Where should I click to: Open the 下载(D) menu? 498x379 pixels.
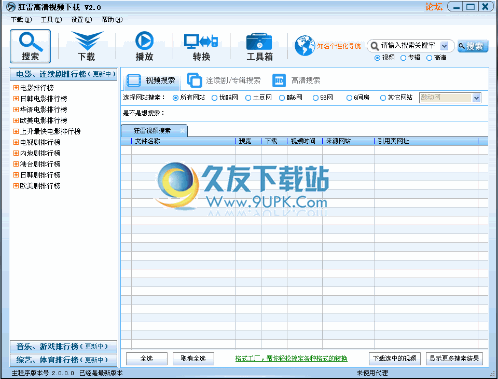[21, 20]
